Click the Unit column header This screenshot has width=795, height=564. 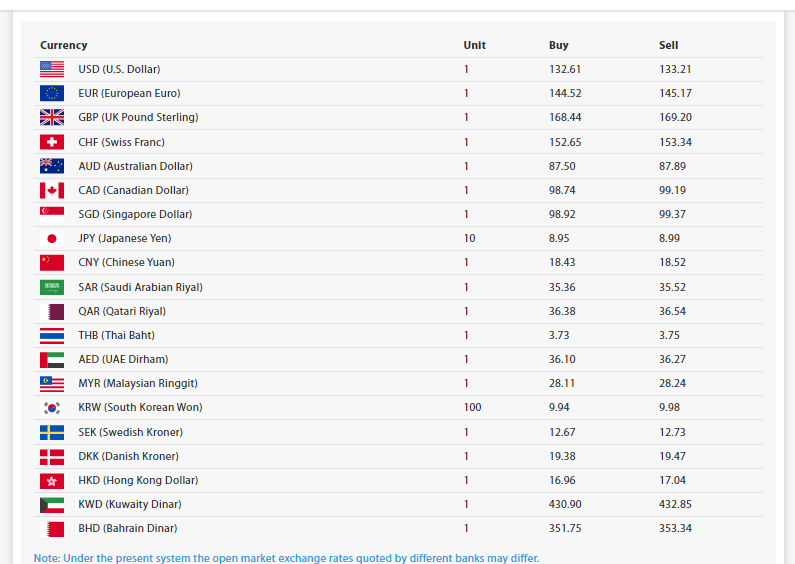[475, 45]
